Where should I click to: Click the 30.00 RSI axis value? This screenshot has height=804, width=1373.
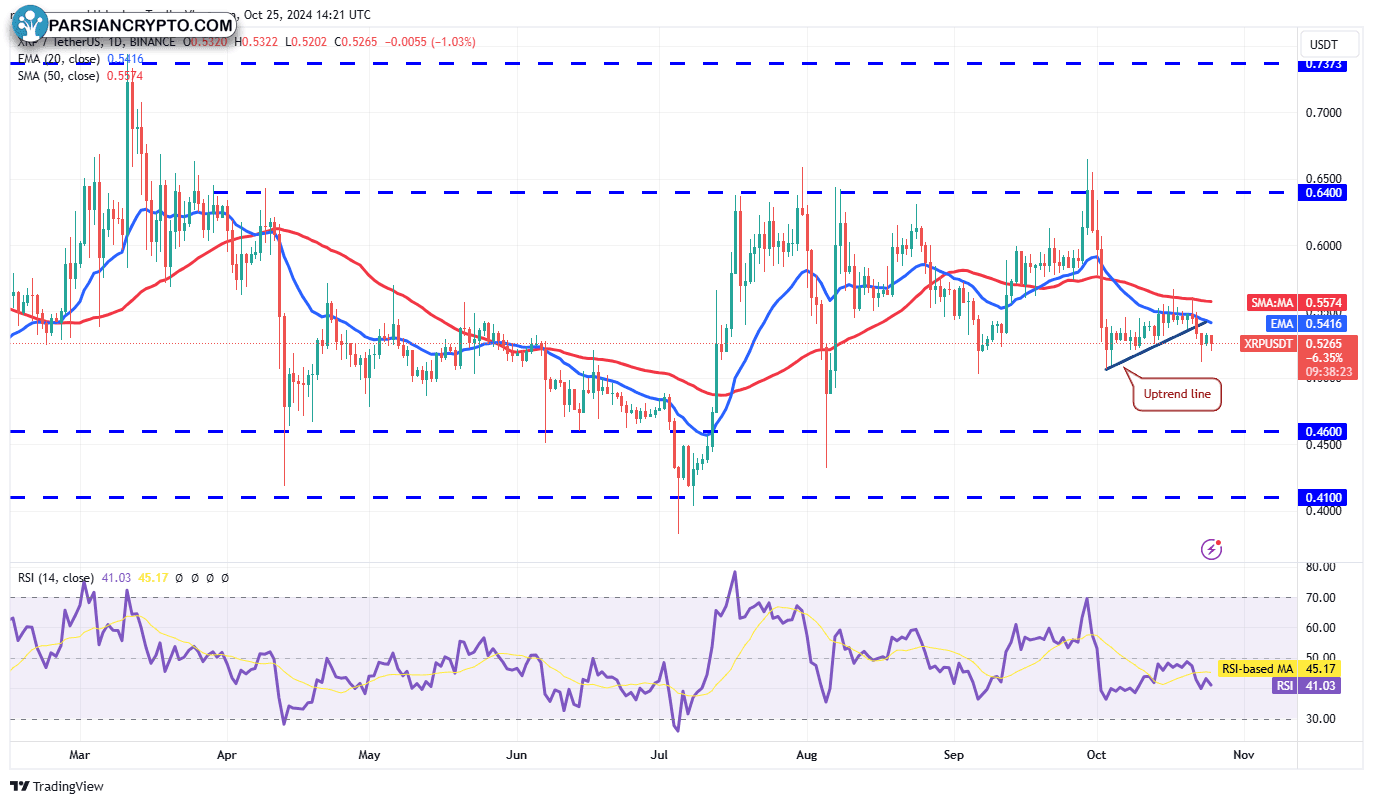1320,719
